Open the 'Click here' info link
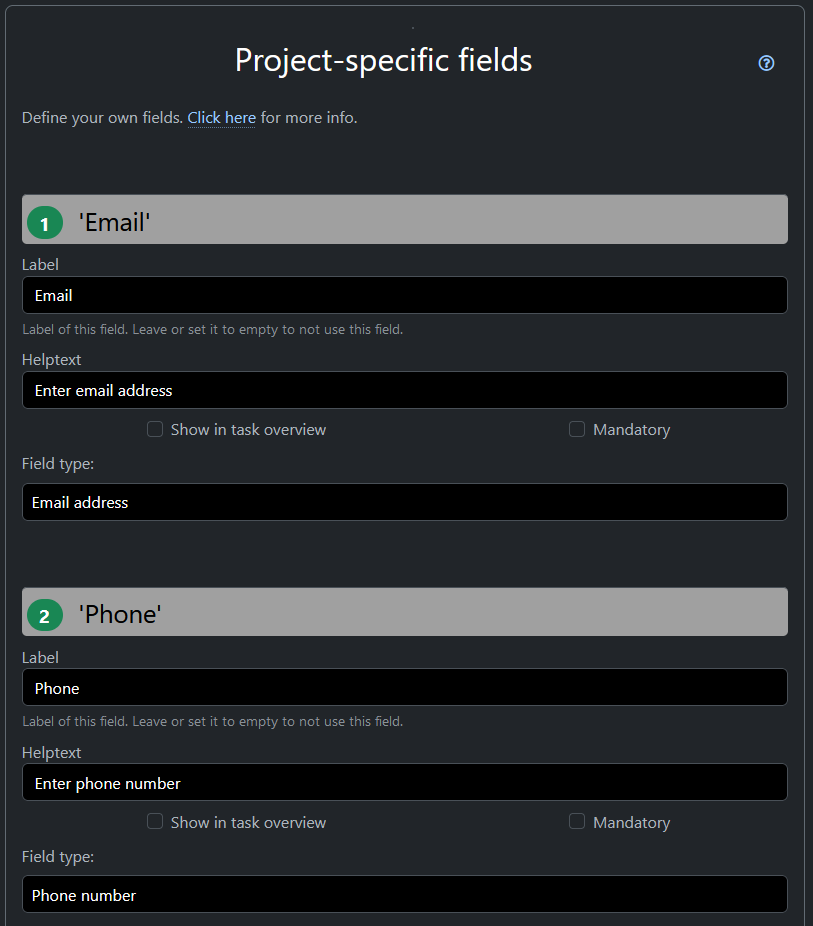The width and height of the screenshot is (813, 926). click(x=221, y=118)
